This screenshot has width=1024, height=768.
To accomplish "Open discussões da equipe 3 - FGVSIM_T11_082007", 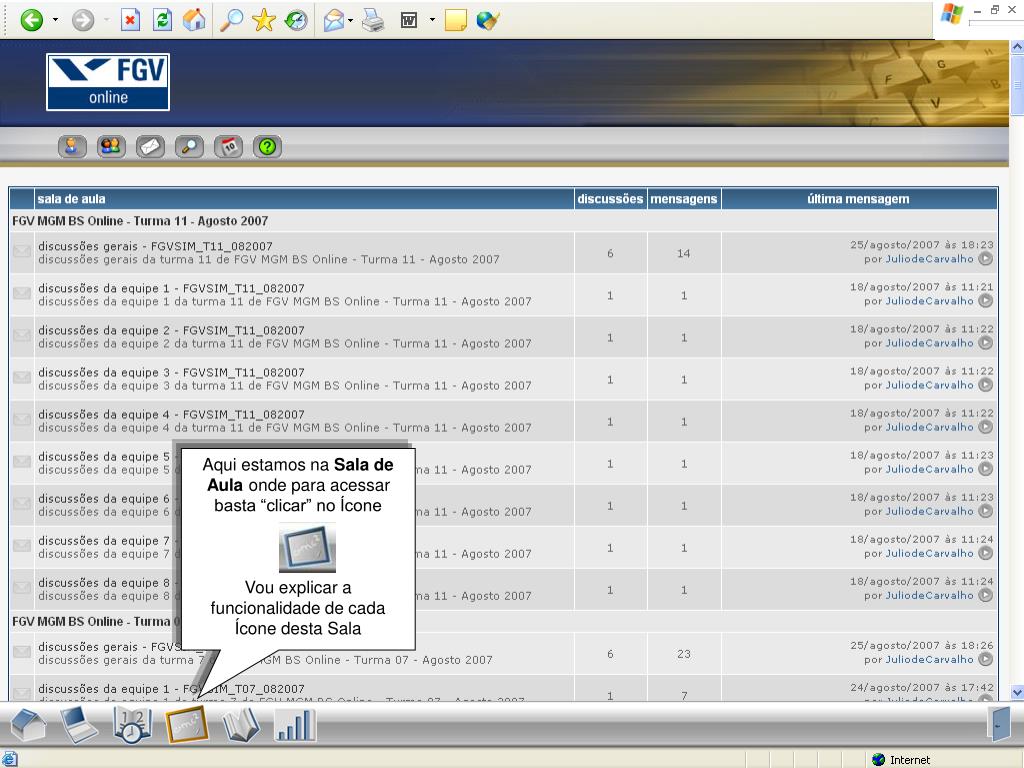I will pos(171,372).
